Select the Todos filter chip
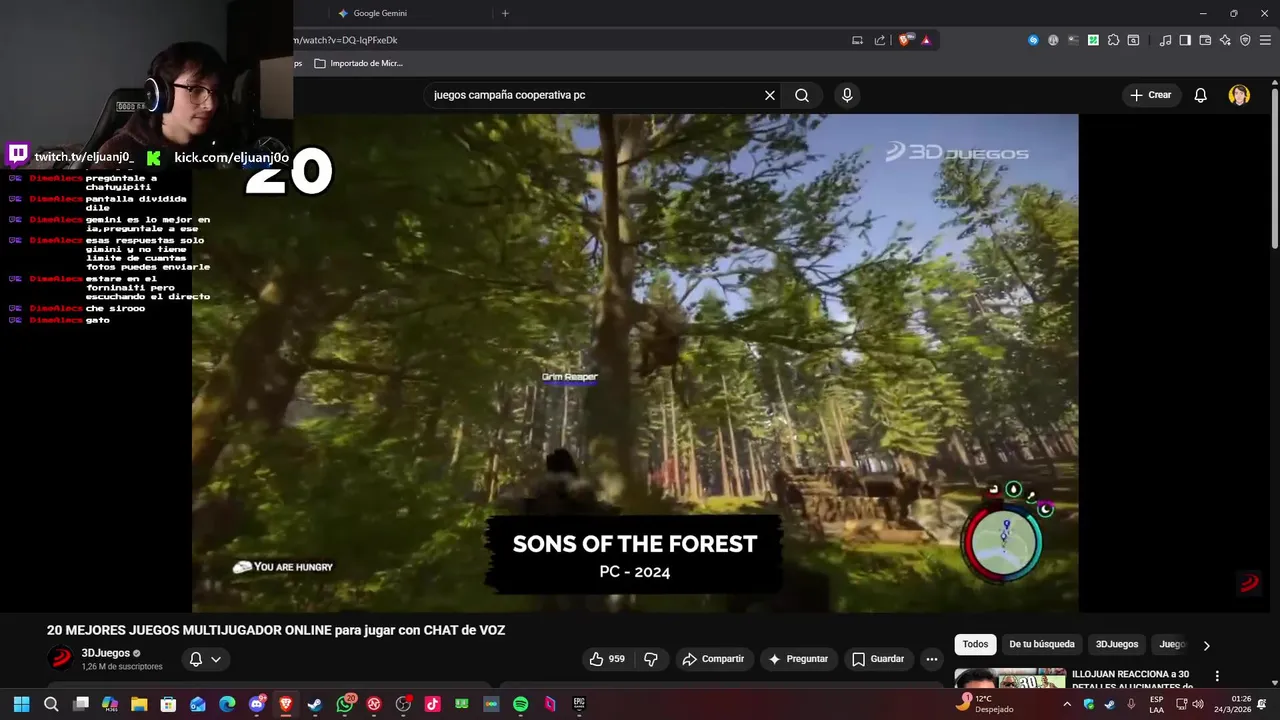 click(x=975, y=645)
